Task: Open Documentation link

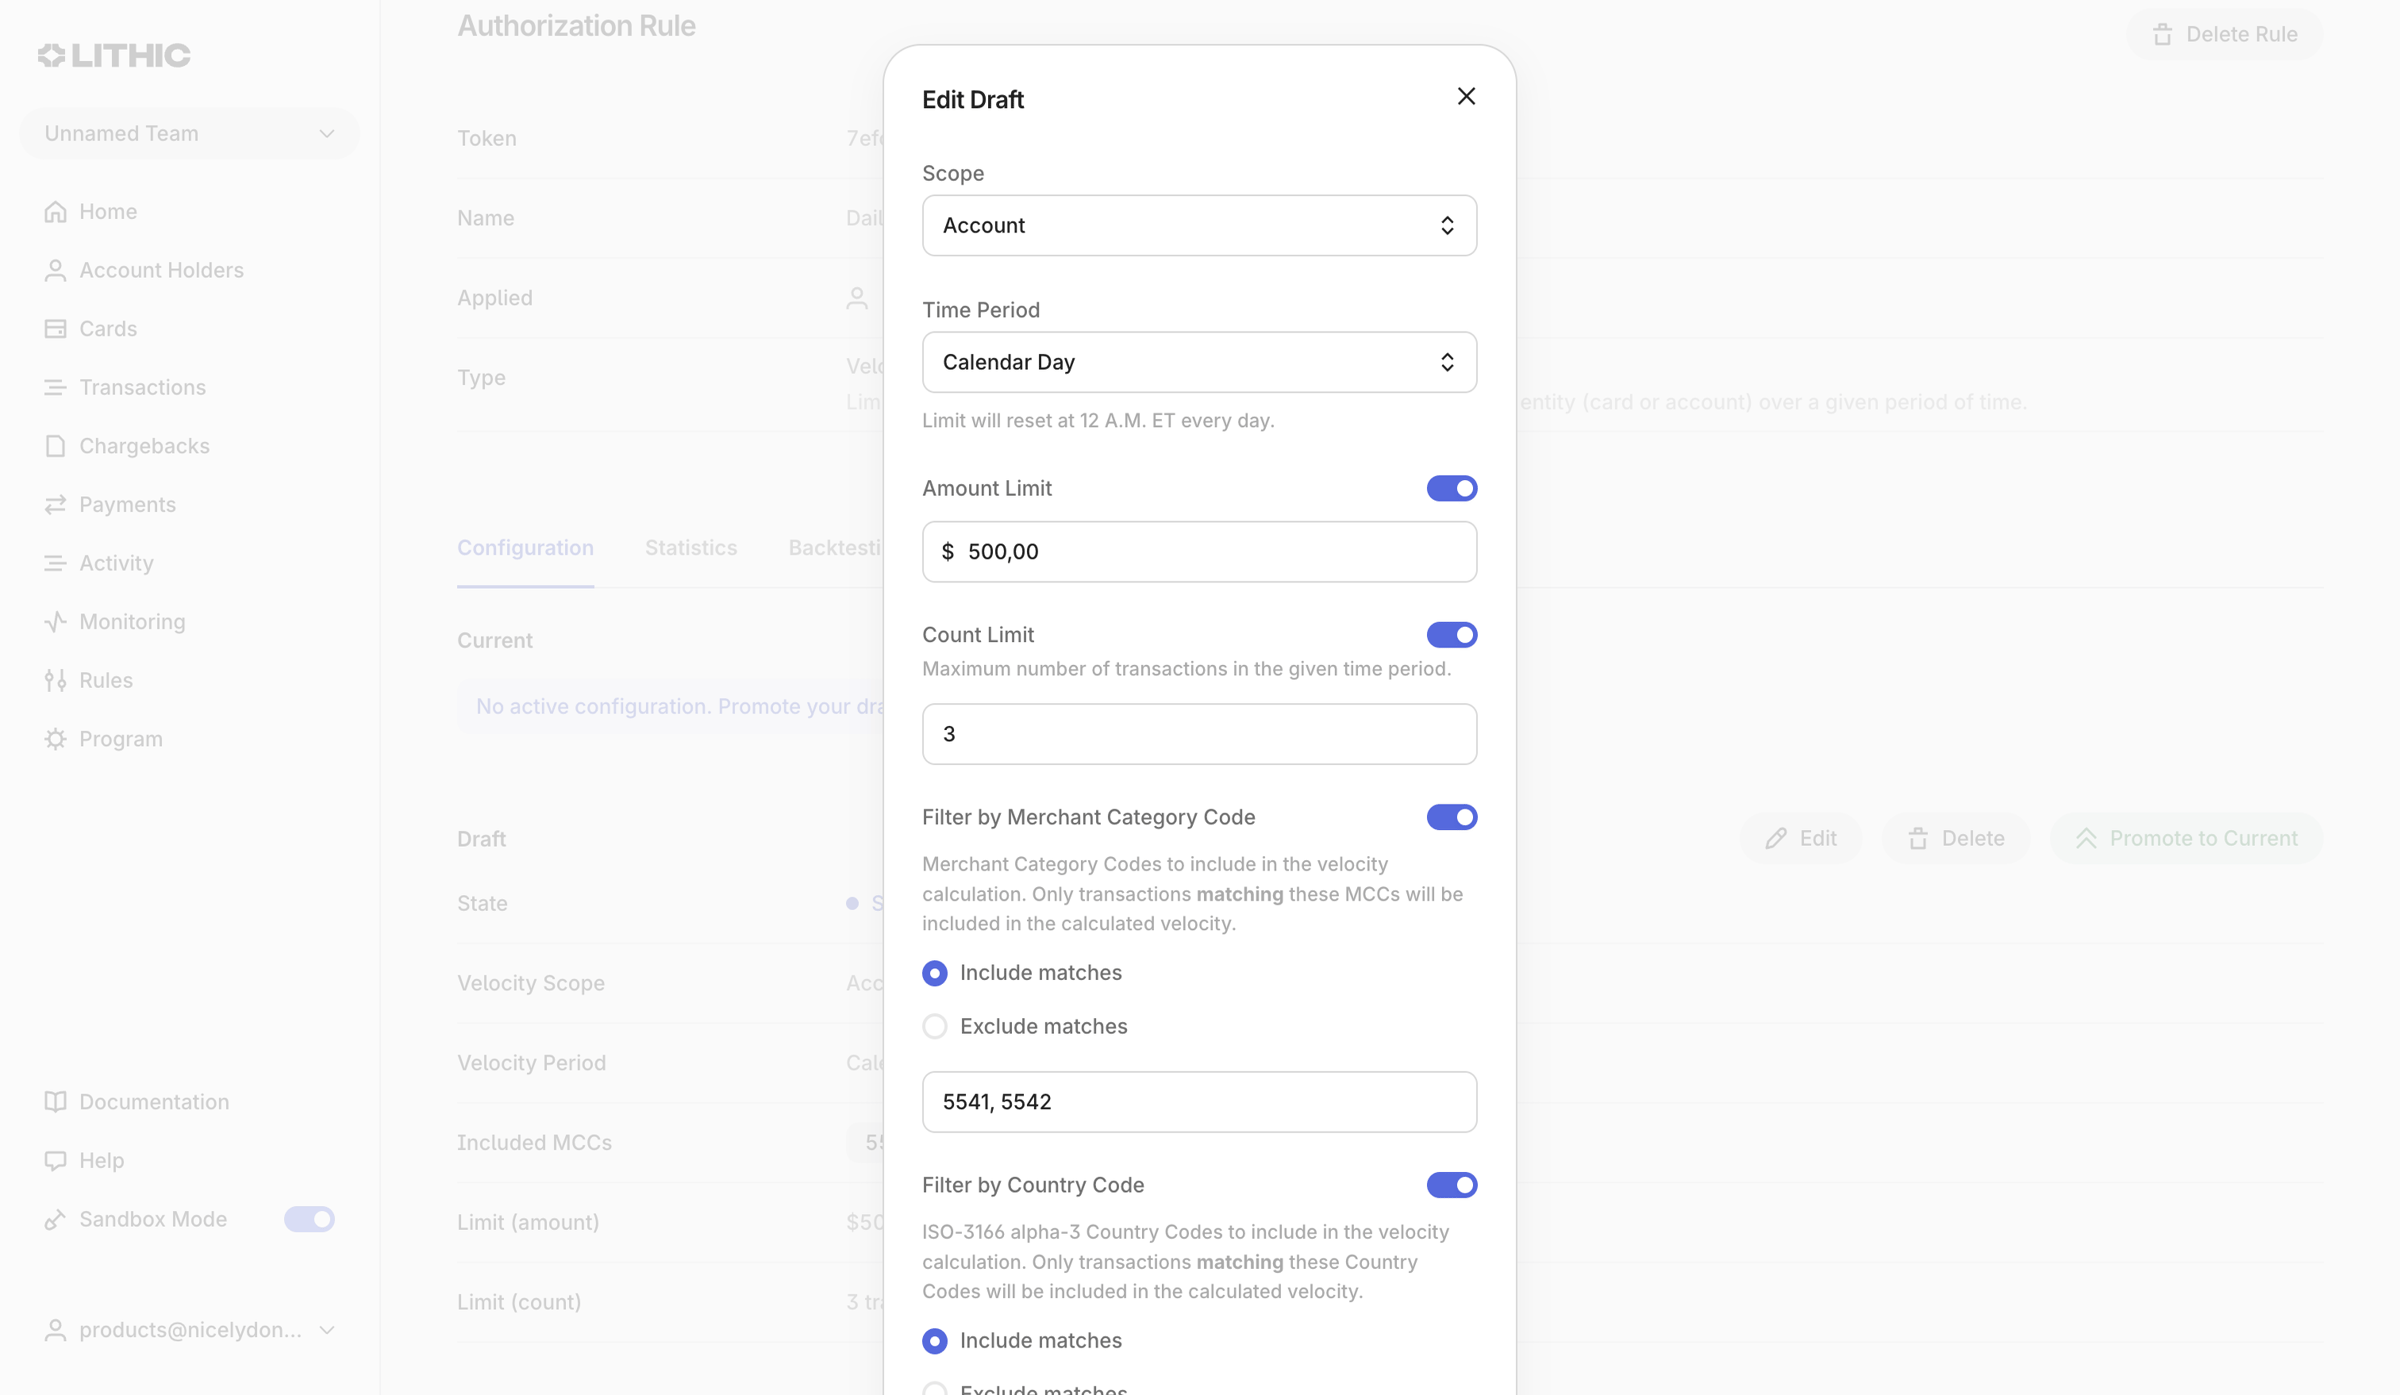Action: tap(136, 1101)
